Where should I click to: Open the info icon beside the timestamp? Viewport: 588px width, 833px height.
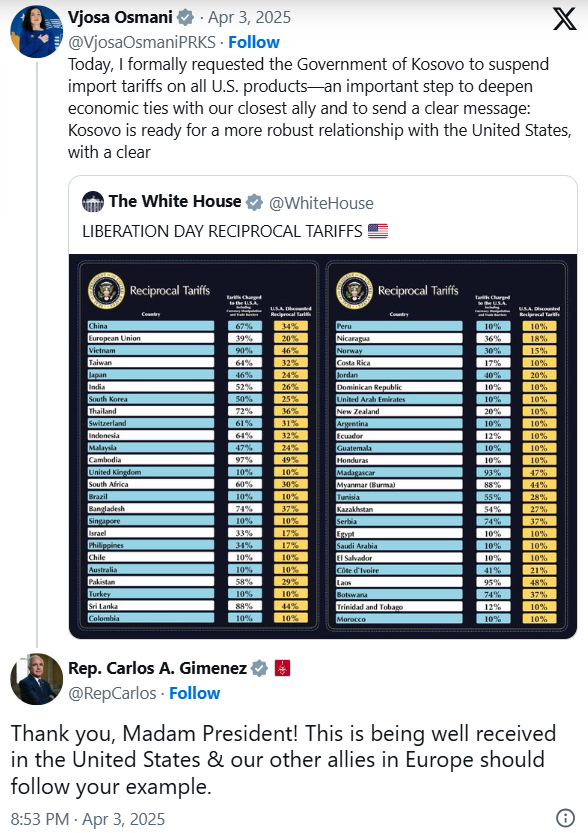click(565, 818)
